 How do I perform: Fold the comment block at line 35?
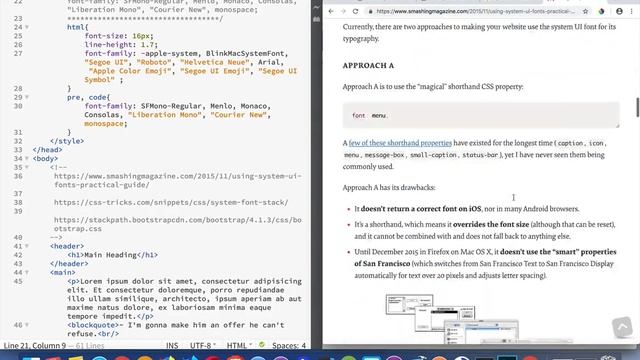pyautogui.click(x=27, y=167)
